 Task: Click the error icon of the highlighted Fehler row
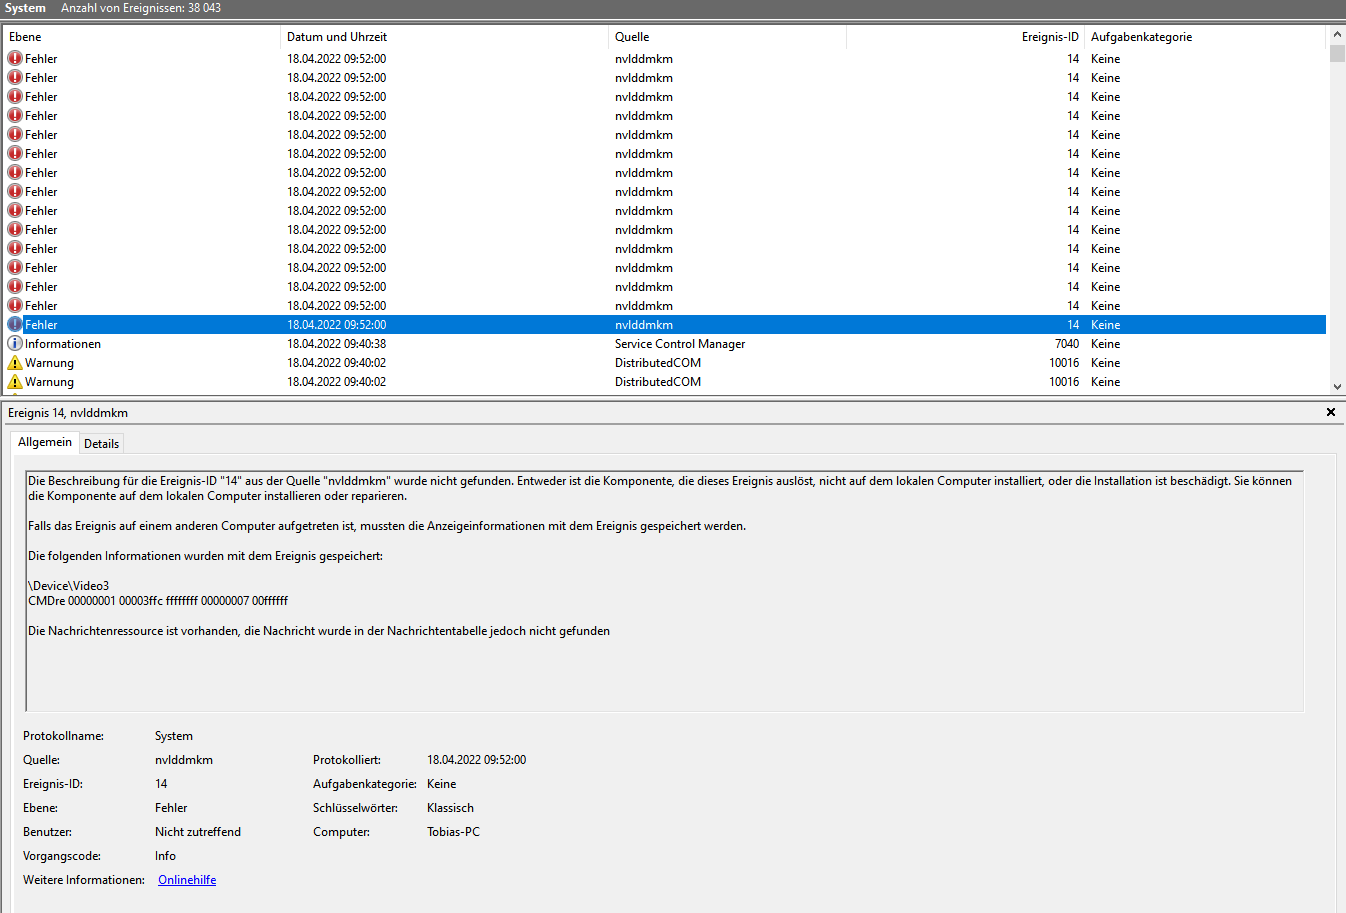(15, 325)
